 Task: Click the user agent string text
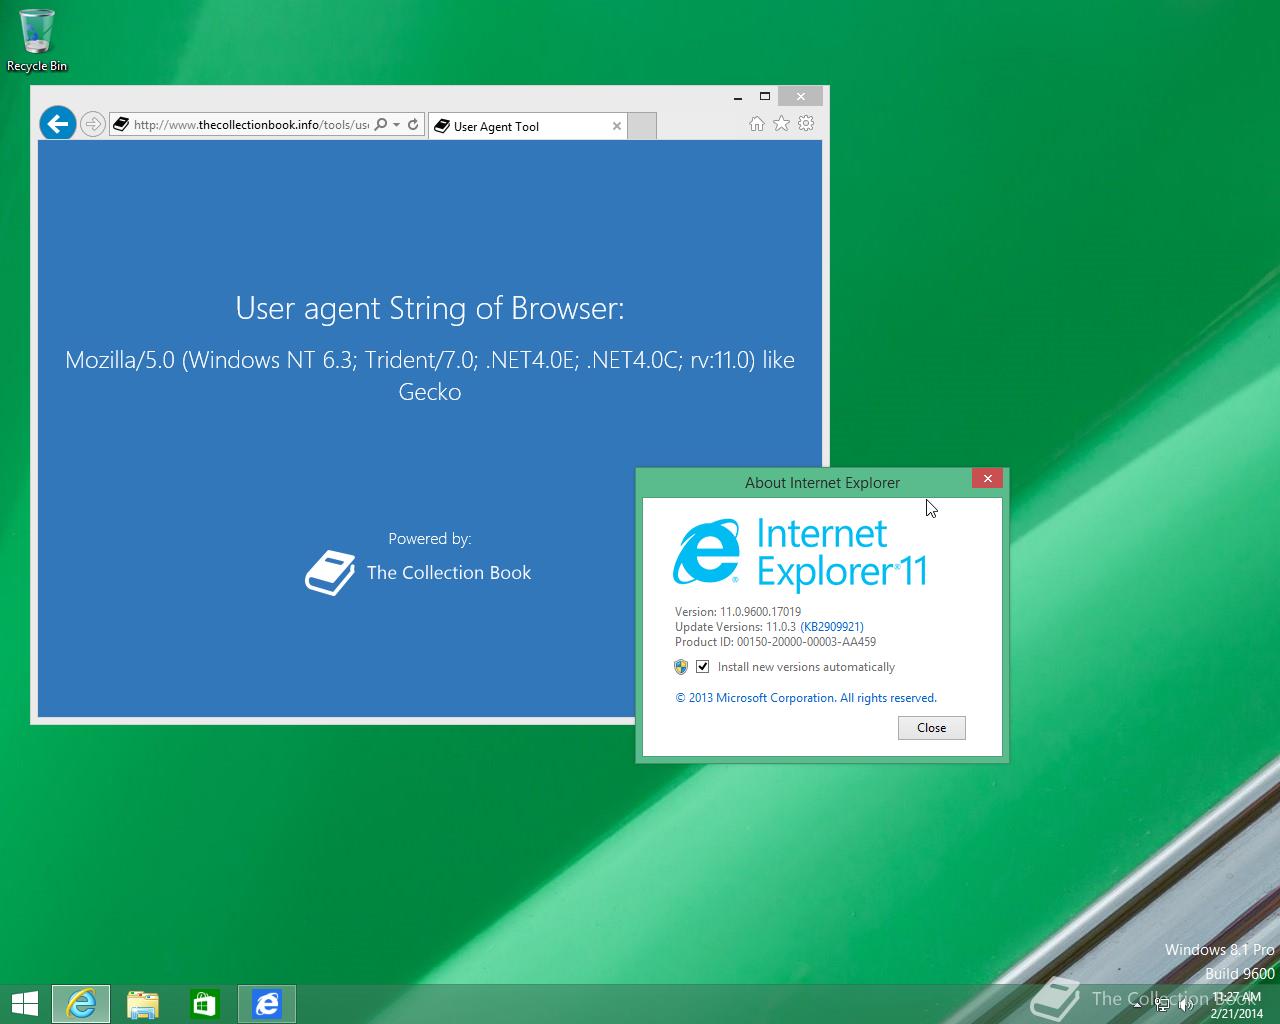[430, 375]
